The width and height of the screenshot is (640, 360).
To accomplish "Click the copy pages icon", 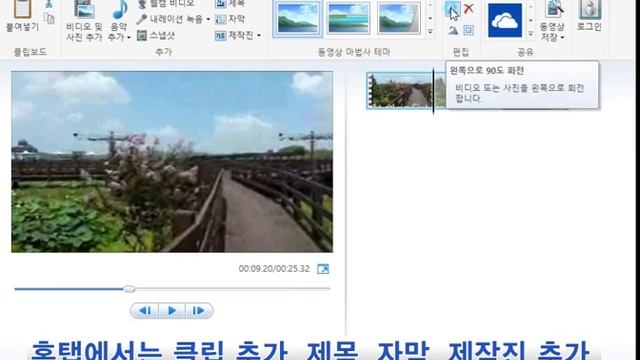I will [49, 18].
